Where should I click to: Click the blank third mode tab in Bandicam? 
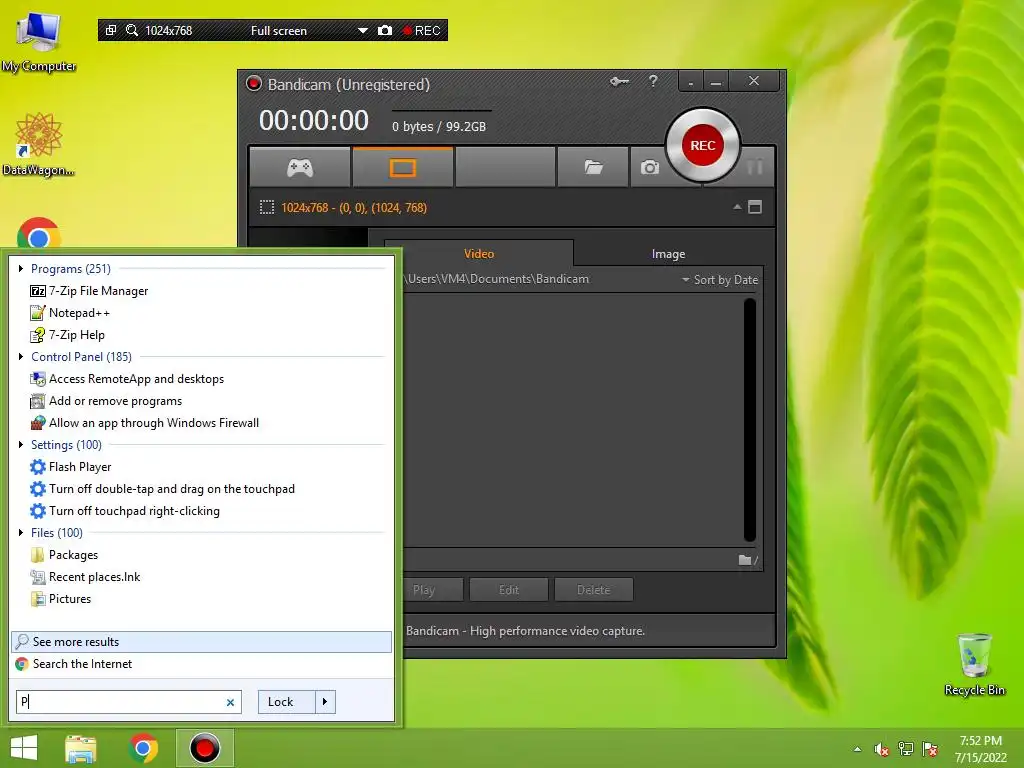[x=505, y=168]
